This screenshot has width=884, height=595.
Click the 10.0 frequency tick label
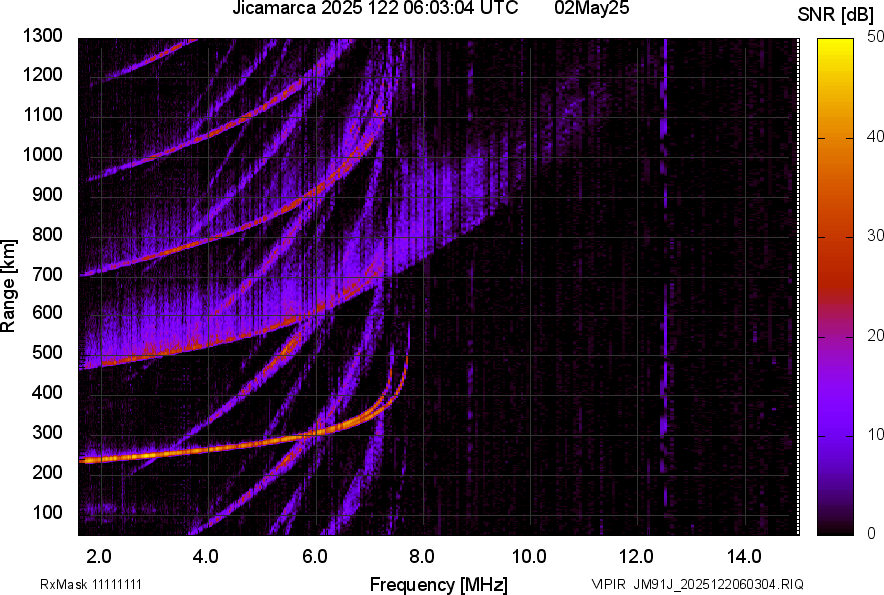529,557
